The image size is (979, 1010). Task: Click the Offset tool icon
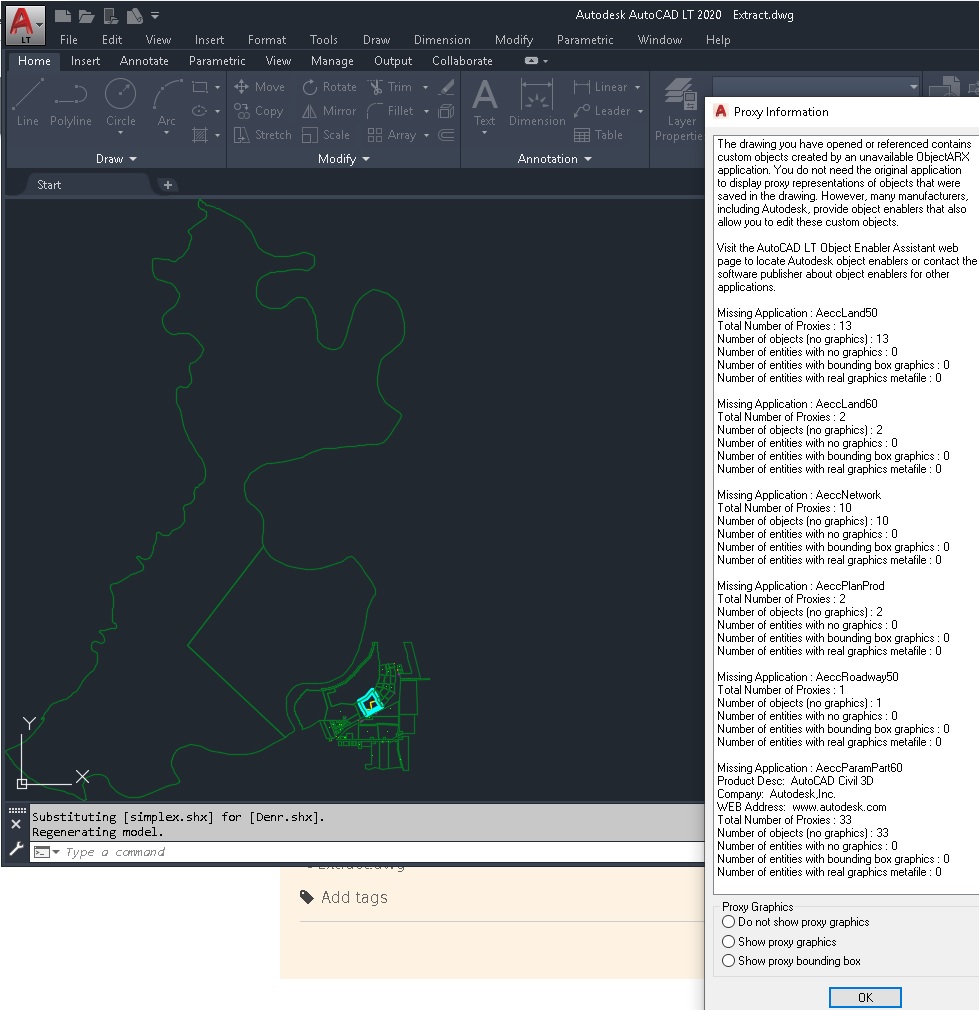coord(446,135)
